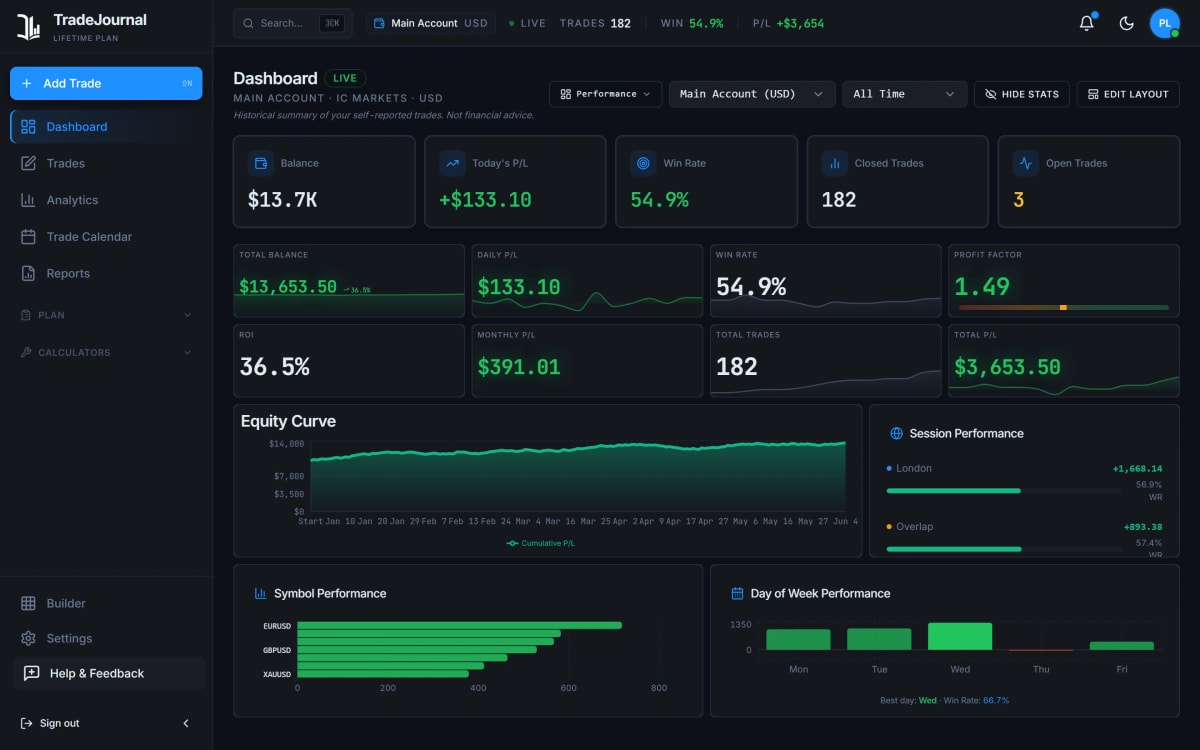1200x750 pixels.
Task: Click the Symbol Performance chart icon
Action: coord(260,593)
